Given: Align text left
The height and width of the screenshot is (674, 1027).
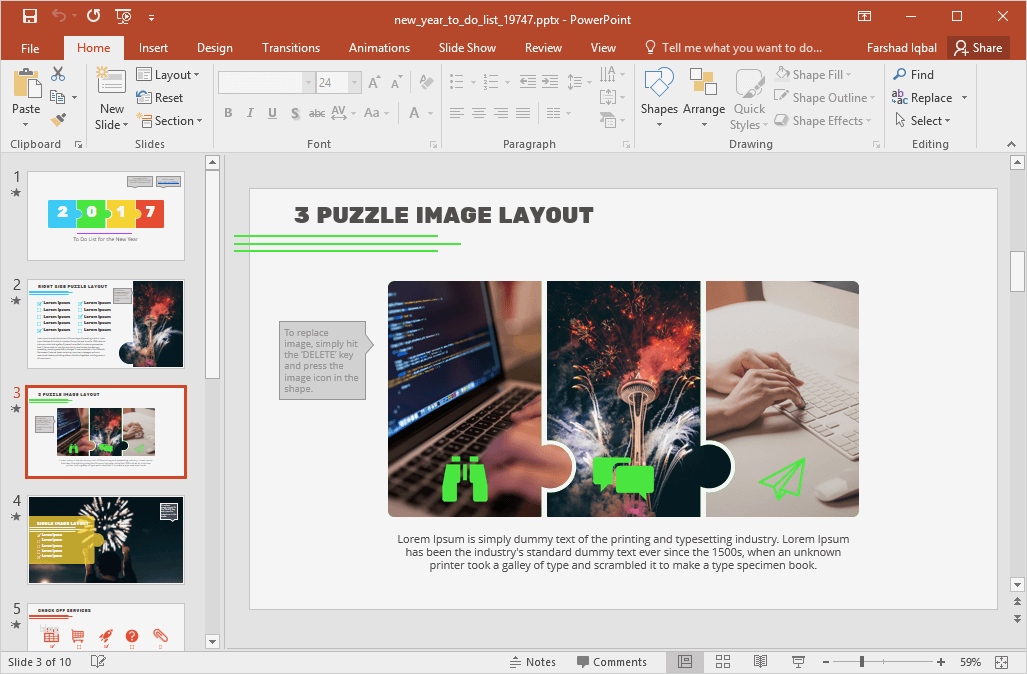Looking at the screenshot, I should (457, 113).
